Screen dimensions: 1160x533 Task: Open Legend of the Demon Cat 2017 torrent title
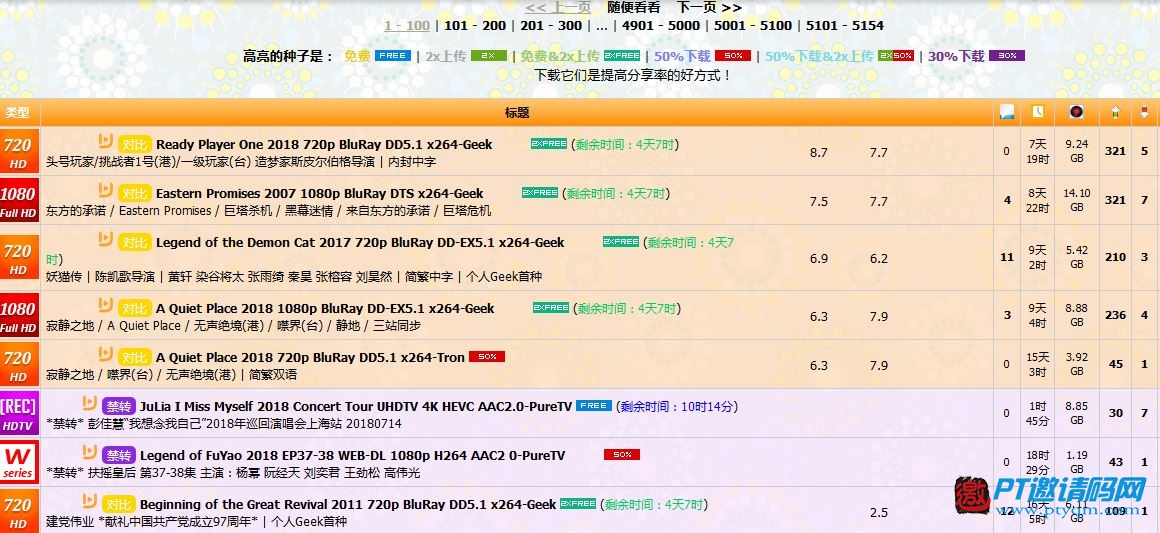pyautogui.click(x=360, y=243)
